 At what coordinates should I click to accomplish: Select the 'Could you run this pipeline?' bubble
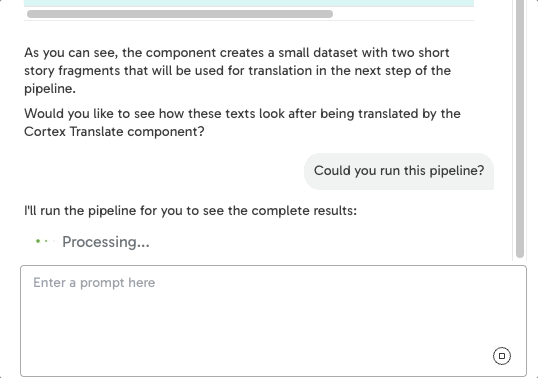pos(399,171)
